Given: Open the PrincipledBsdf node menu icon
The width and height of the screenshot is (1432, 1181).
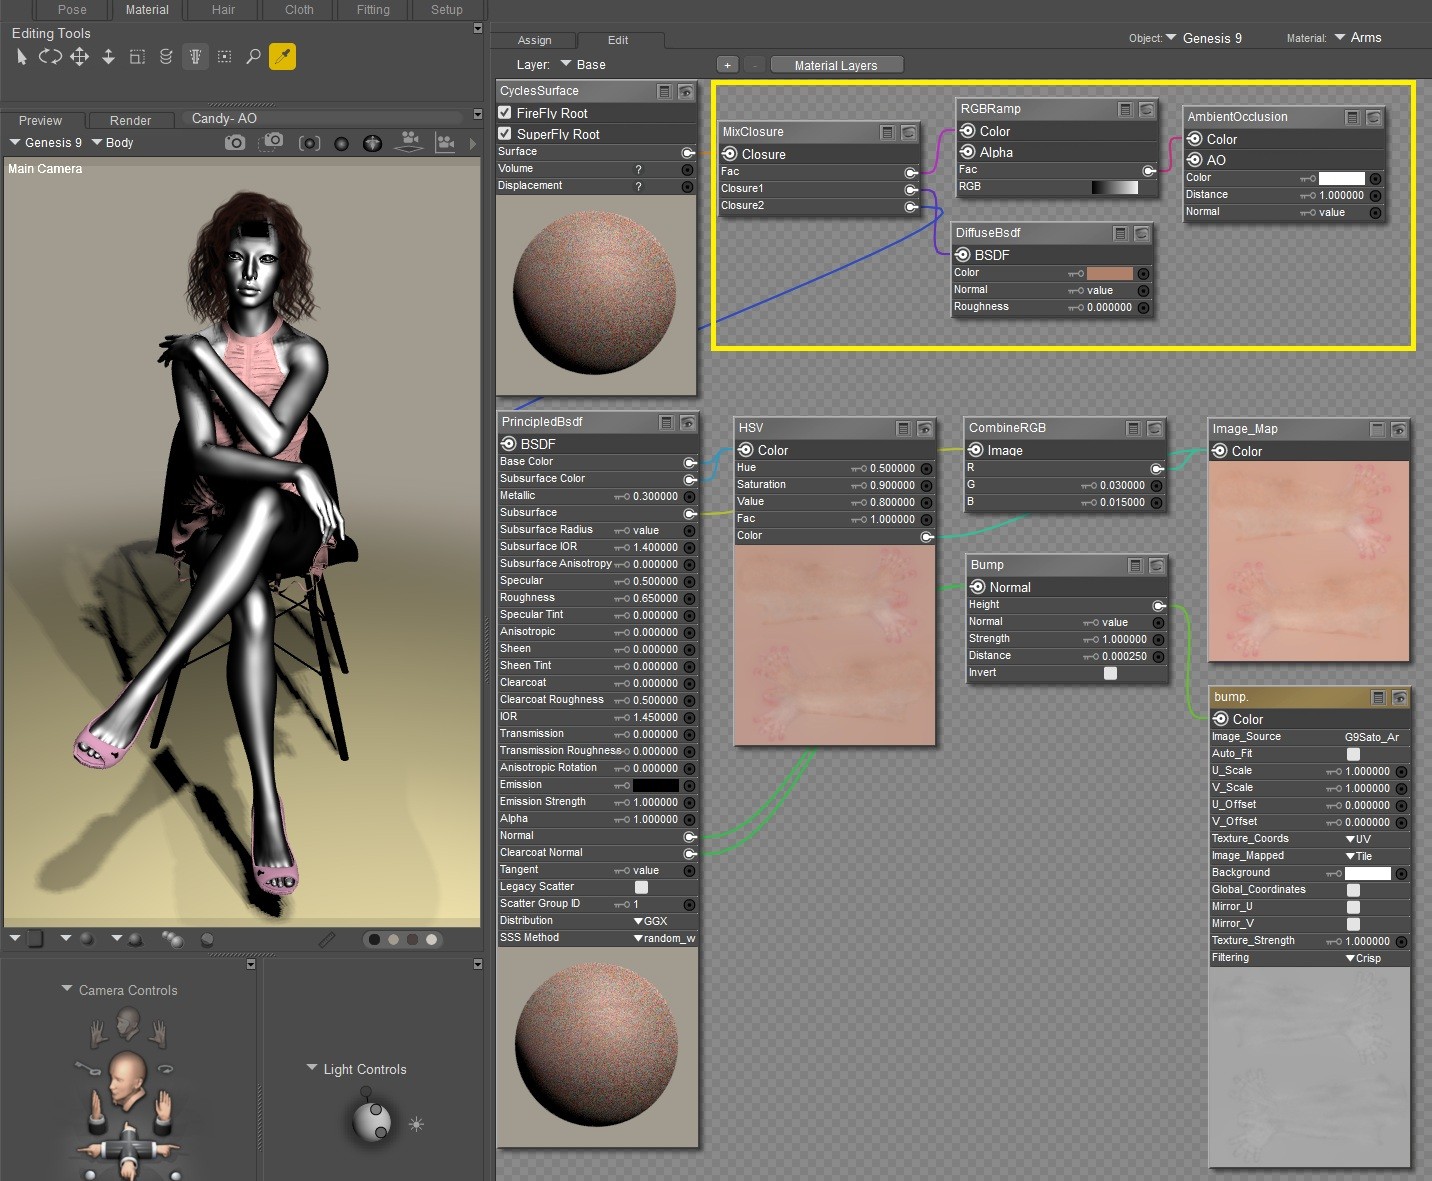Looking at the screenshot, I should click(666, 423).
